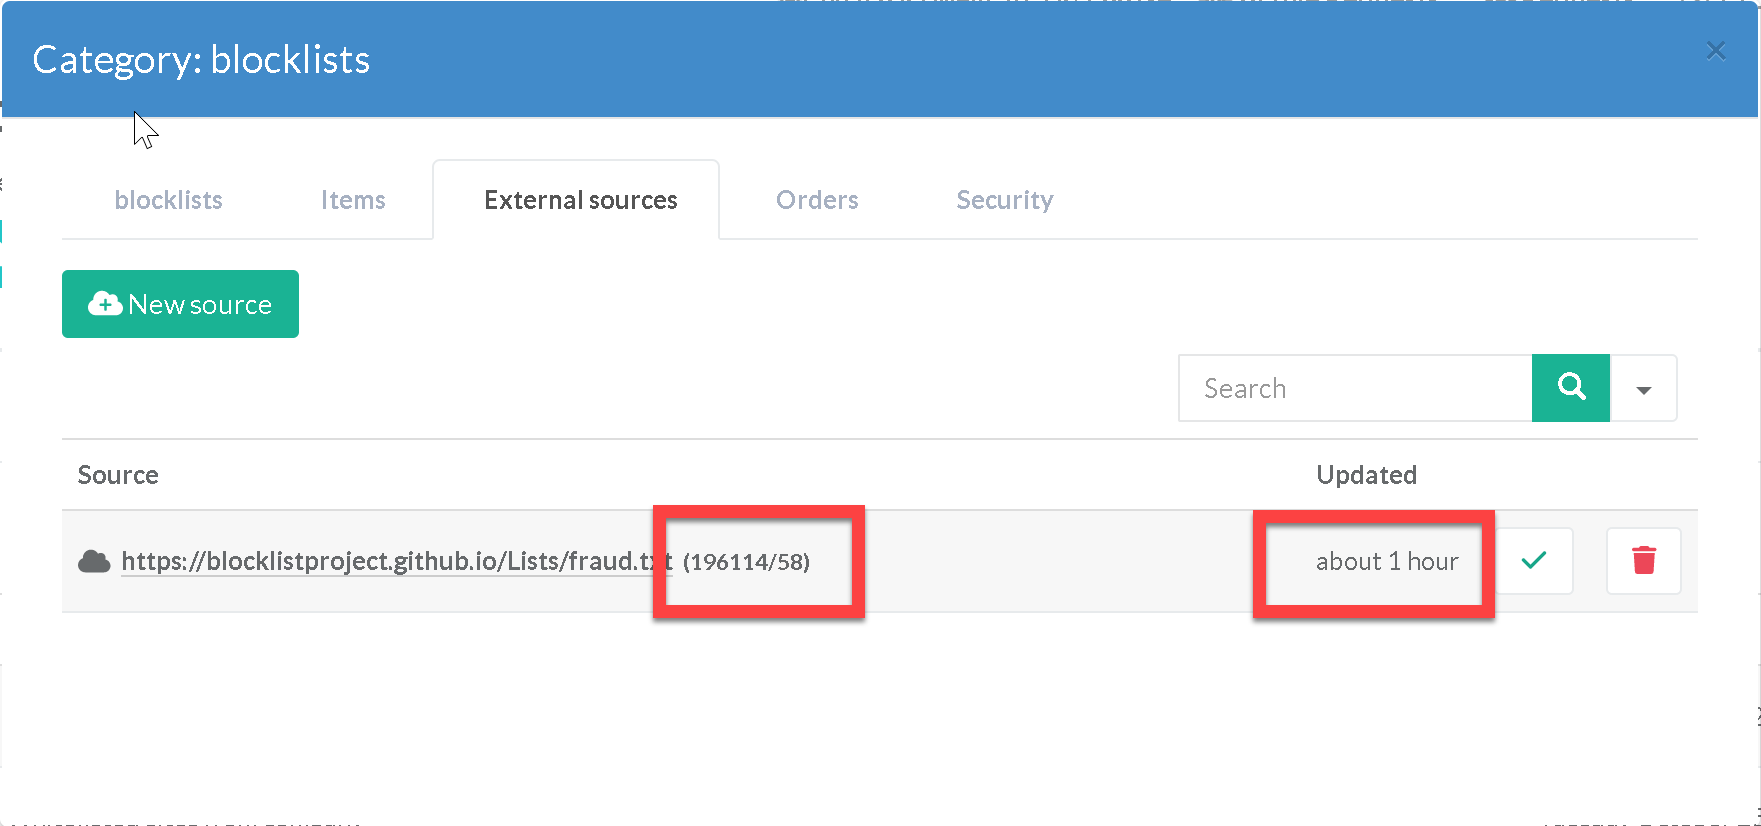Click the gray cloud icon beside the URL

pos(94,562)
